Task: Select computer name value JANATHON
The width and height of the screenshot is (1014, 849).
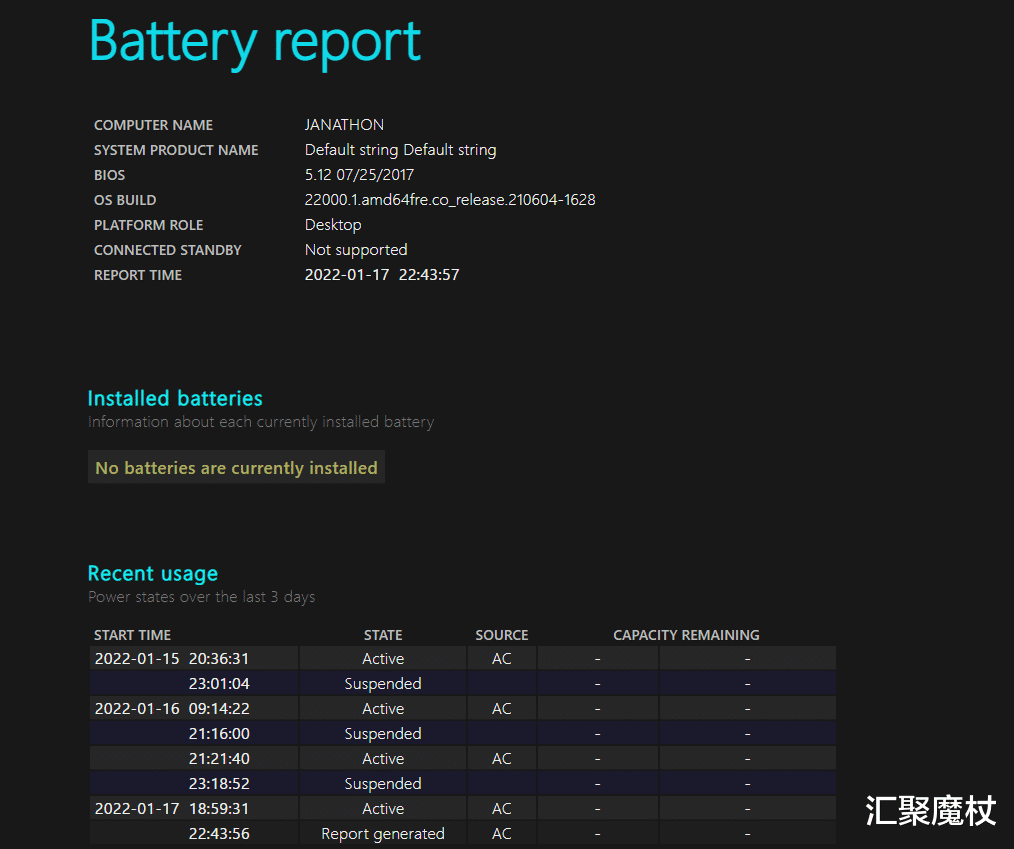Action: click(x=344, y=125)
